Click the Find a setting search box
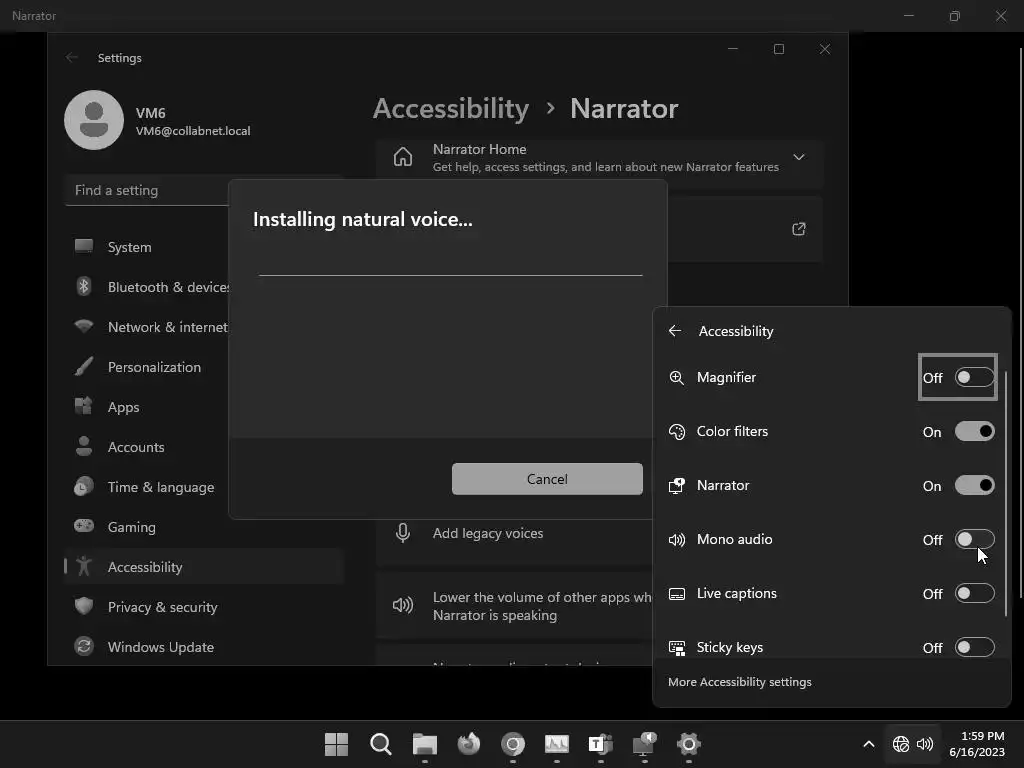This screenshot has height=768, width=1024. pos(148,191)
